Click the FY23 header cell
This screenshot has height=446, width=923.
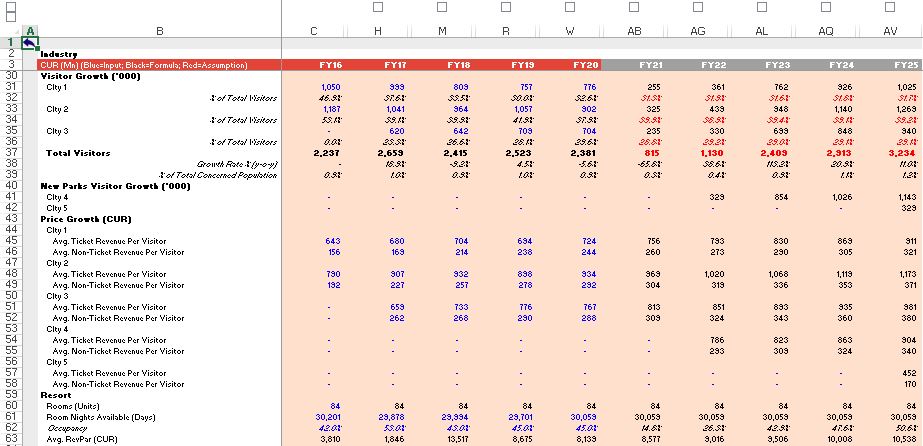(762, 65)
